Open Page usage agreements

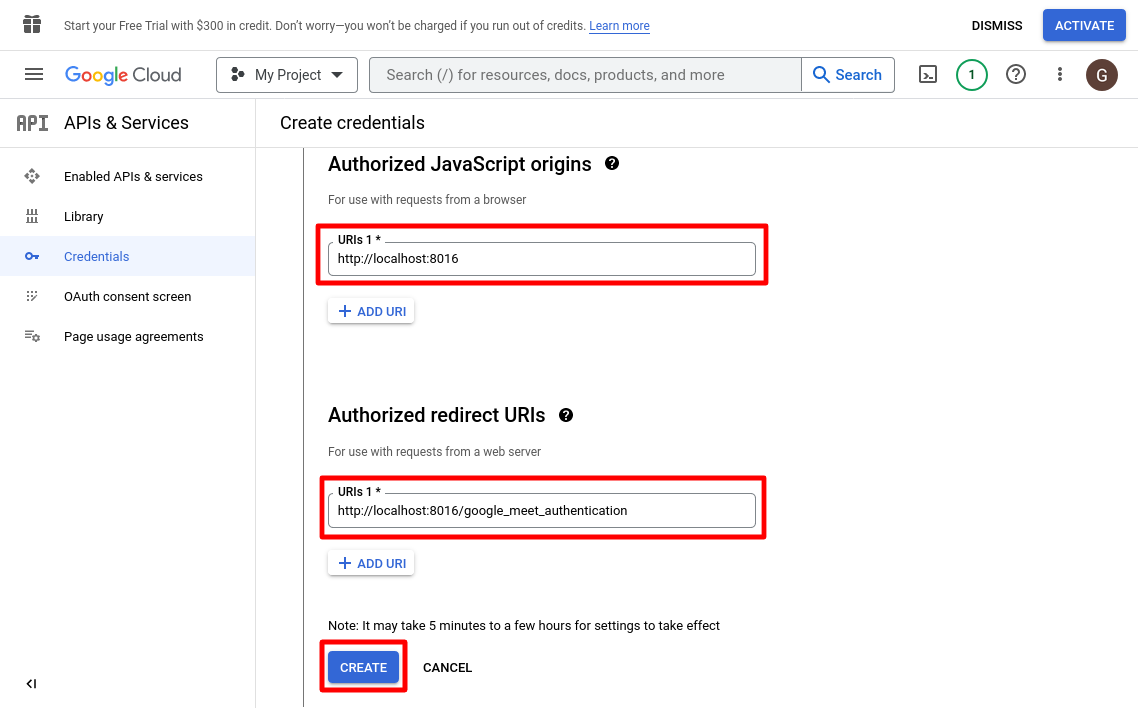click(133, 337)
